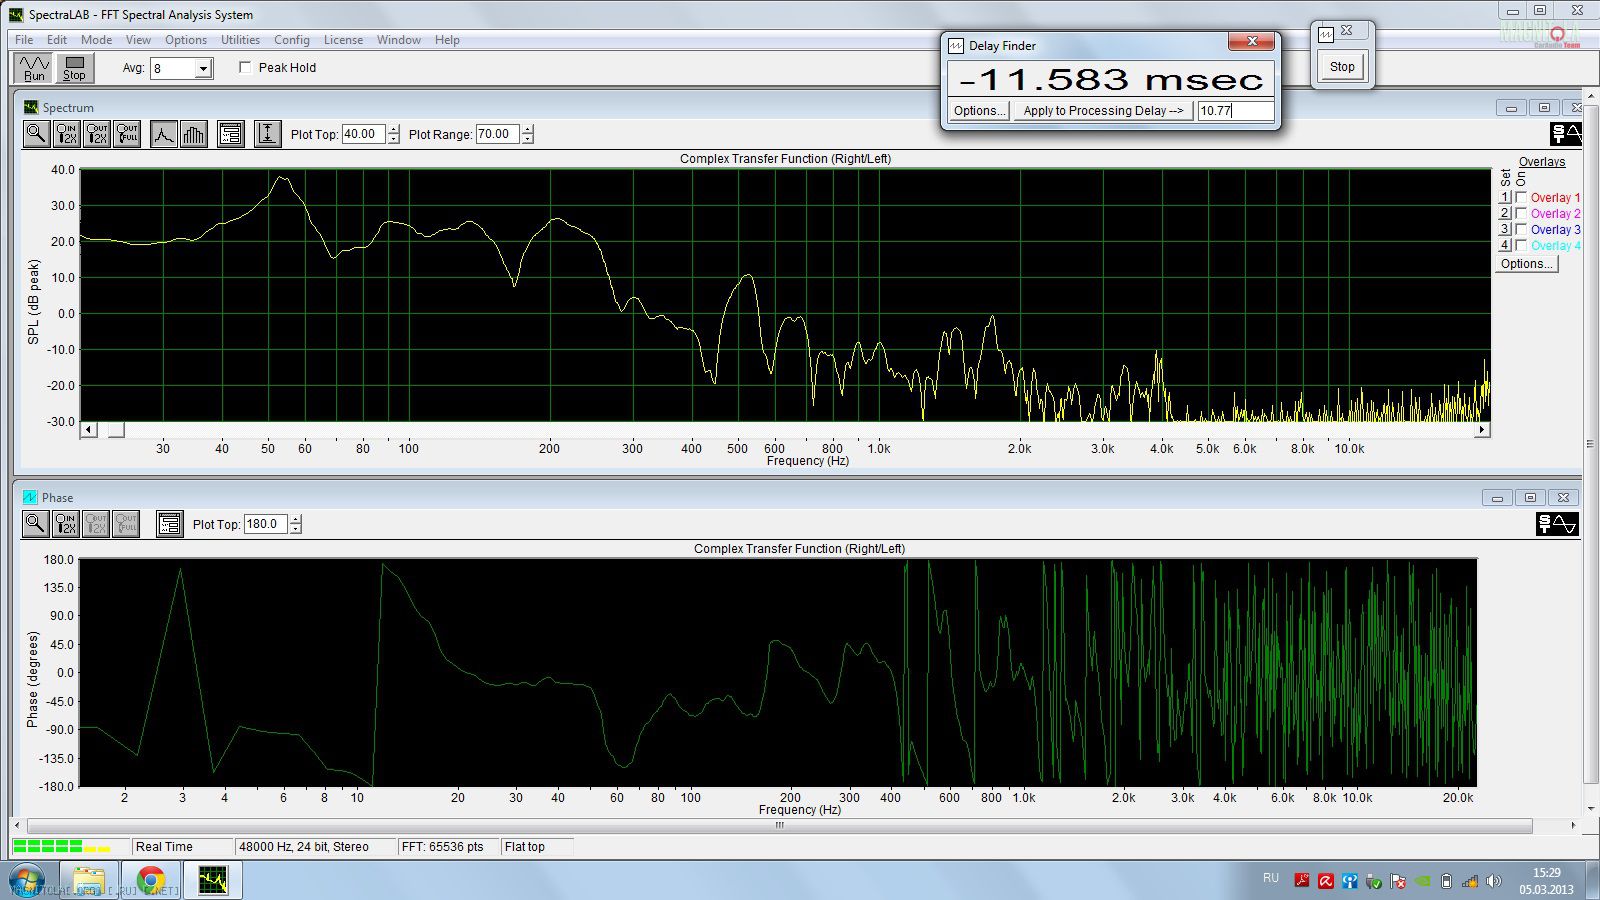Open the Utilities menu

click(240, 40)
